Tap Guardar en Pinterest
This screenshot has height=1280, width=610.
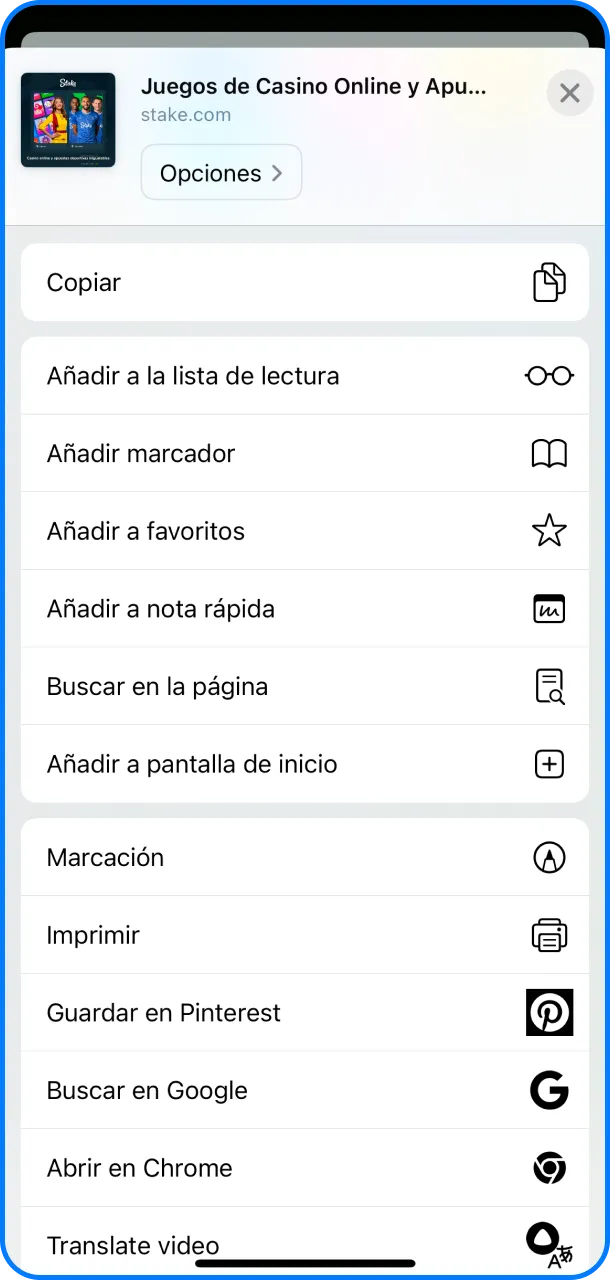163,1012
